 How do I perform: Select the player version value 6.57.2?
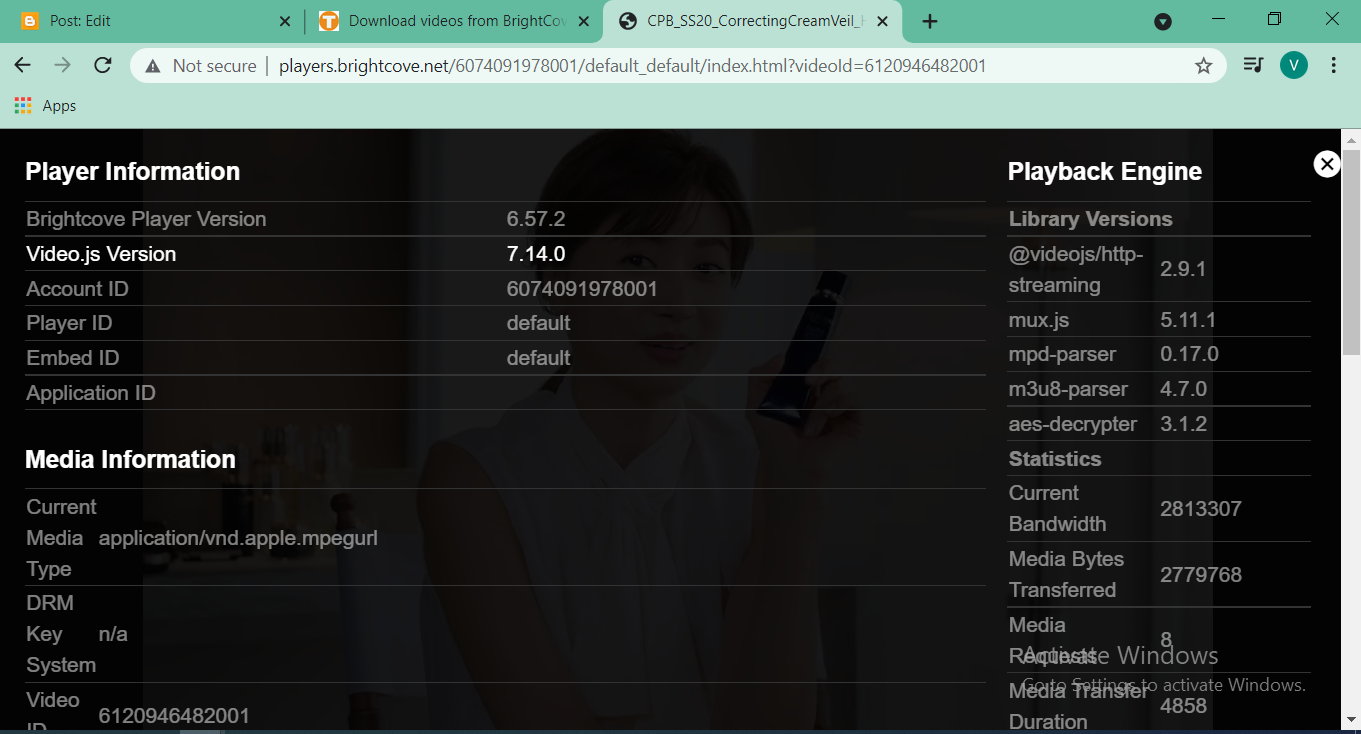(536, 219)
